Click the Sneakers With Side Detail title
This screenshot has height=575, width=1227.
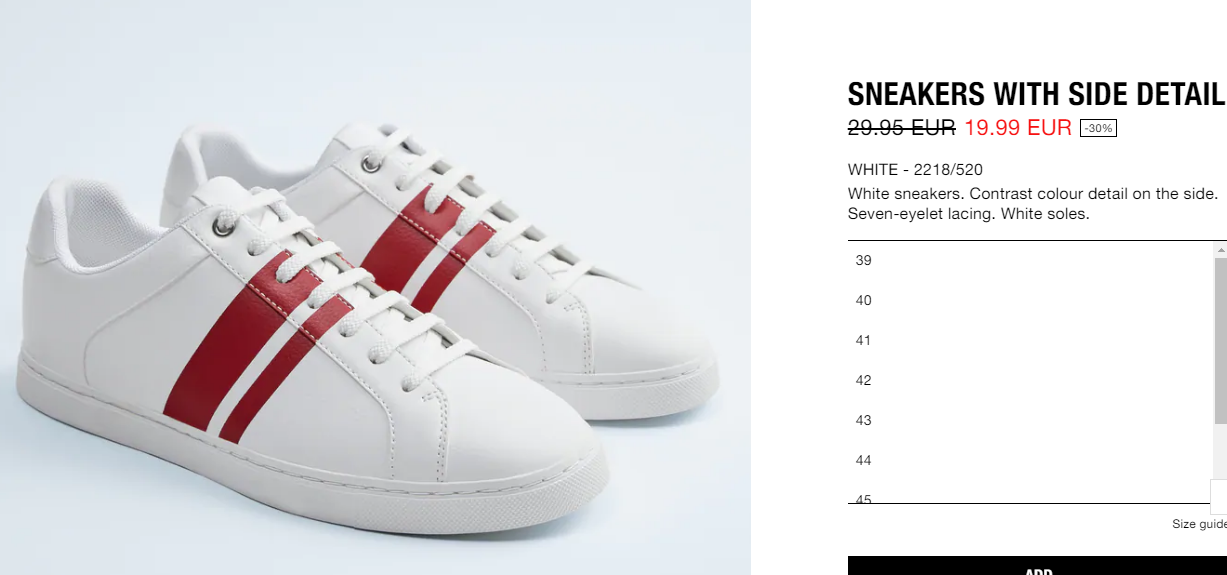tap(1035, 94)
